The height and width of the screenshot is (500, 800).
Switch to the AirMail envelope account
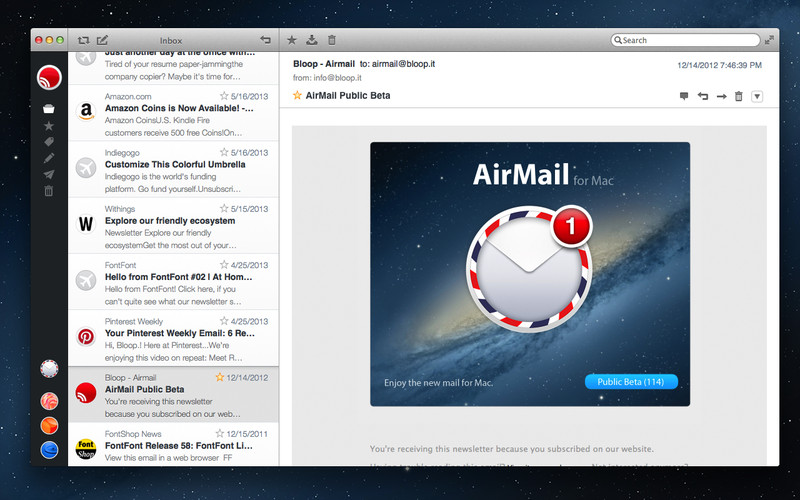click(49, 369)
